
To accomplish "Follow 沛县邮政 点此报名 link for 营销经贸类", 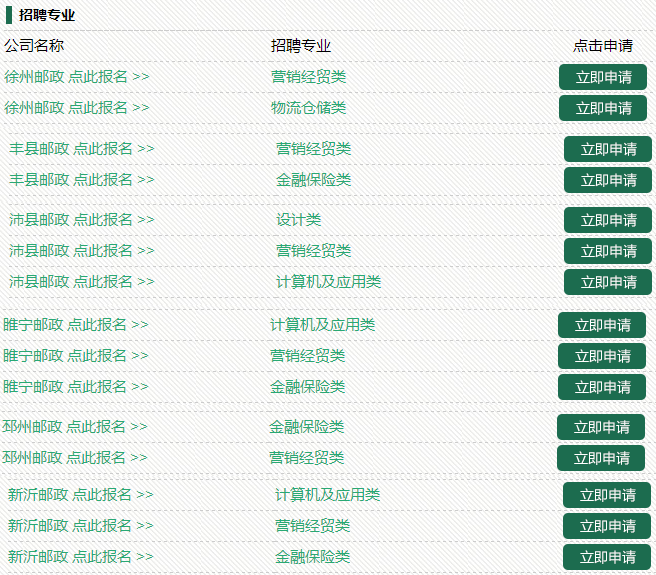I will [82, 250].
